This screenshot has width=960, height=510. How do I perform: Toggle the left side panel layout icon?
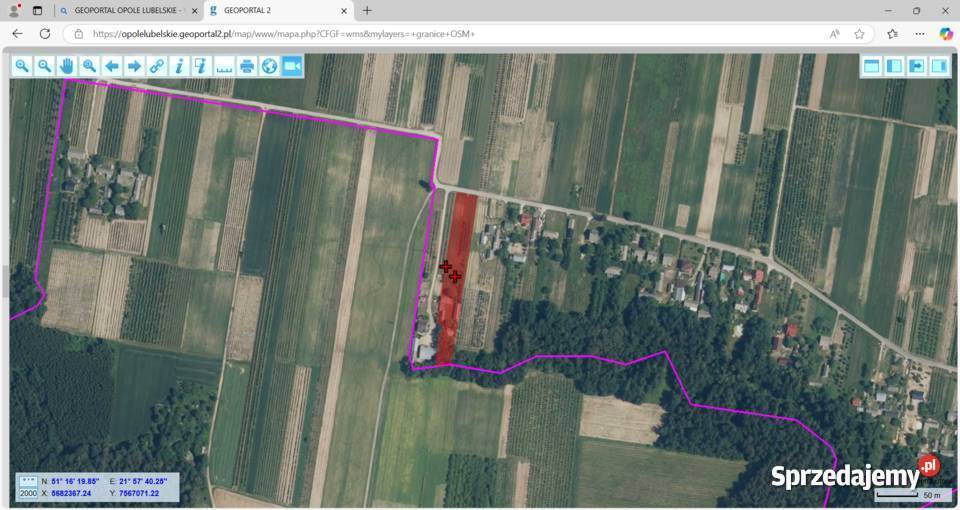click(894, 66)
